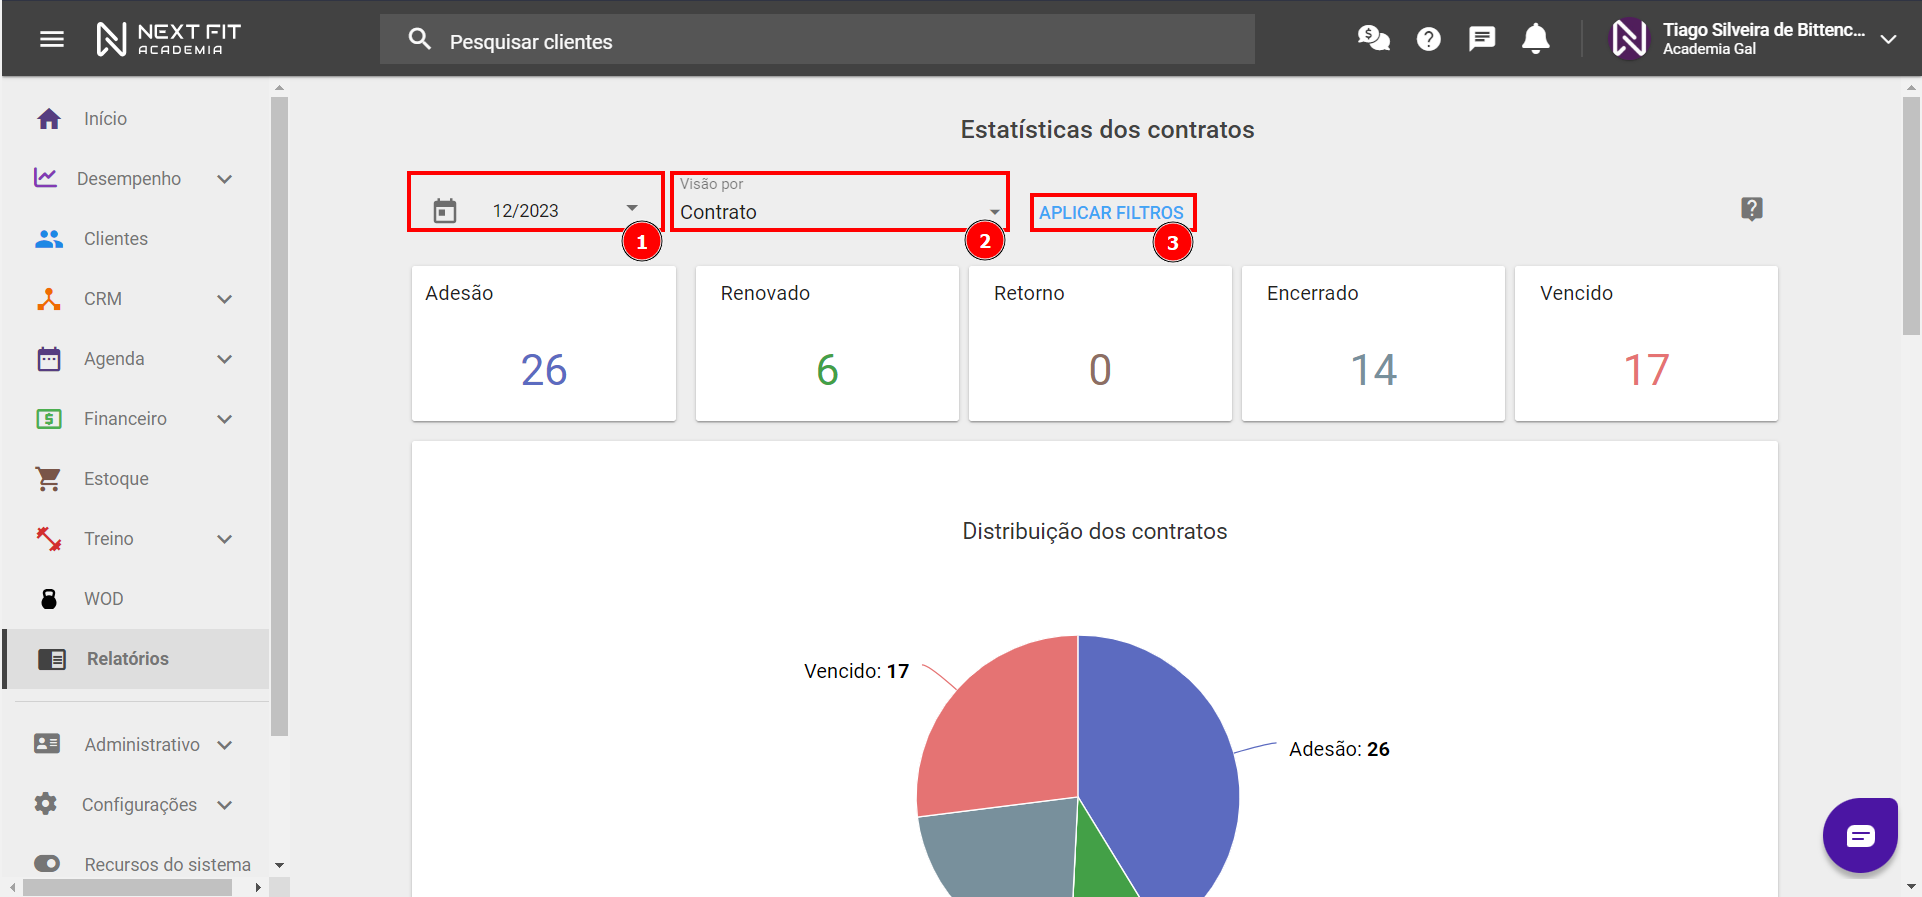The width and height of the screenshot is (1922, 897).
Task: Click the APLICAR FILTROS button
Action: tap(1111, 213)
